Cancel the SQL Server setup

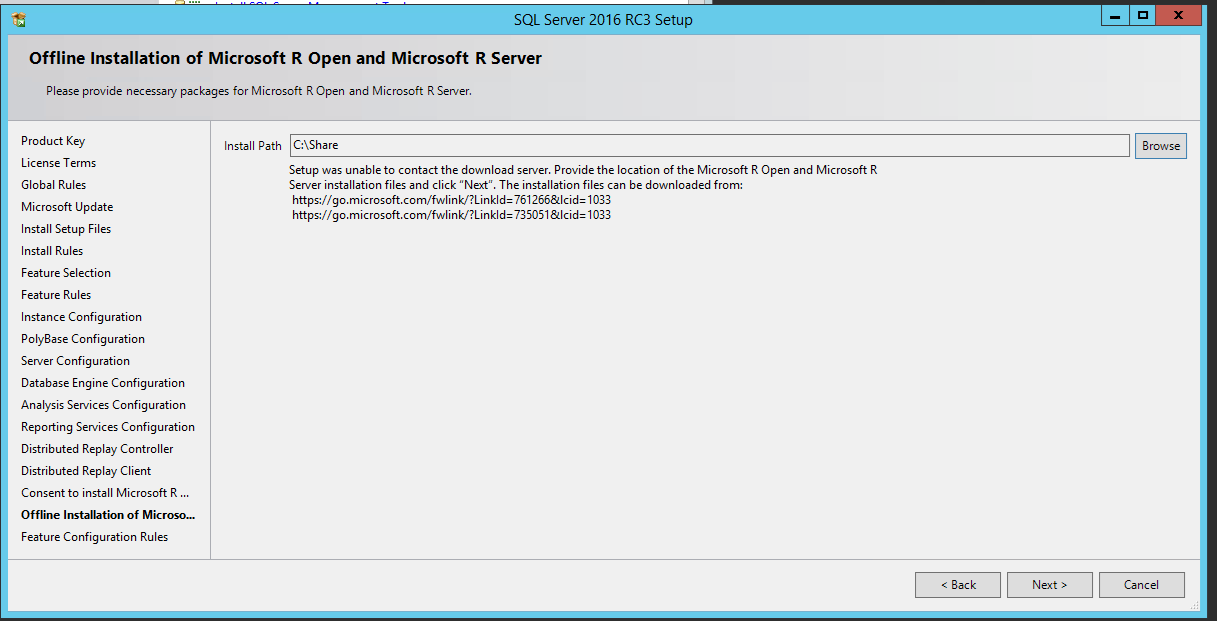pyautogui.click(x=1141, y=585)
